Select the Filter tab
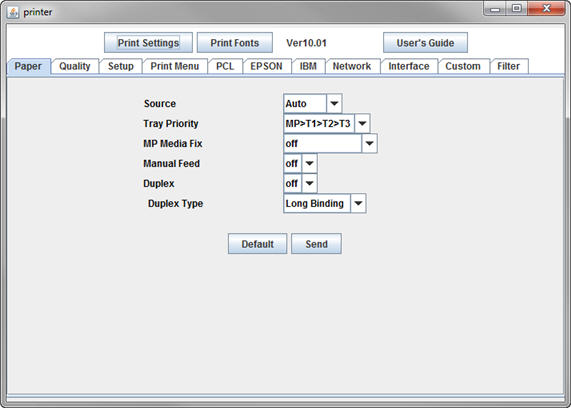Viewport: 571px width, 408px height. 508,66
